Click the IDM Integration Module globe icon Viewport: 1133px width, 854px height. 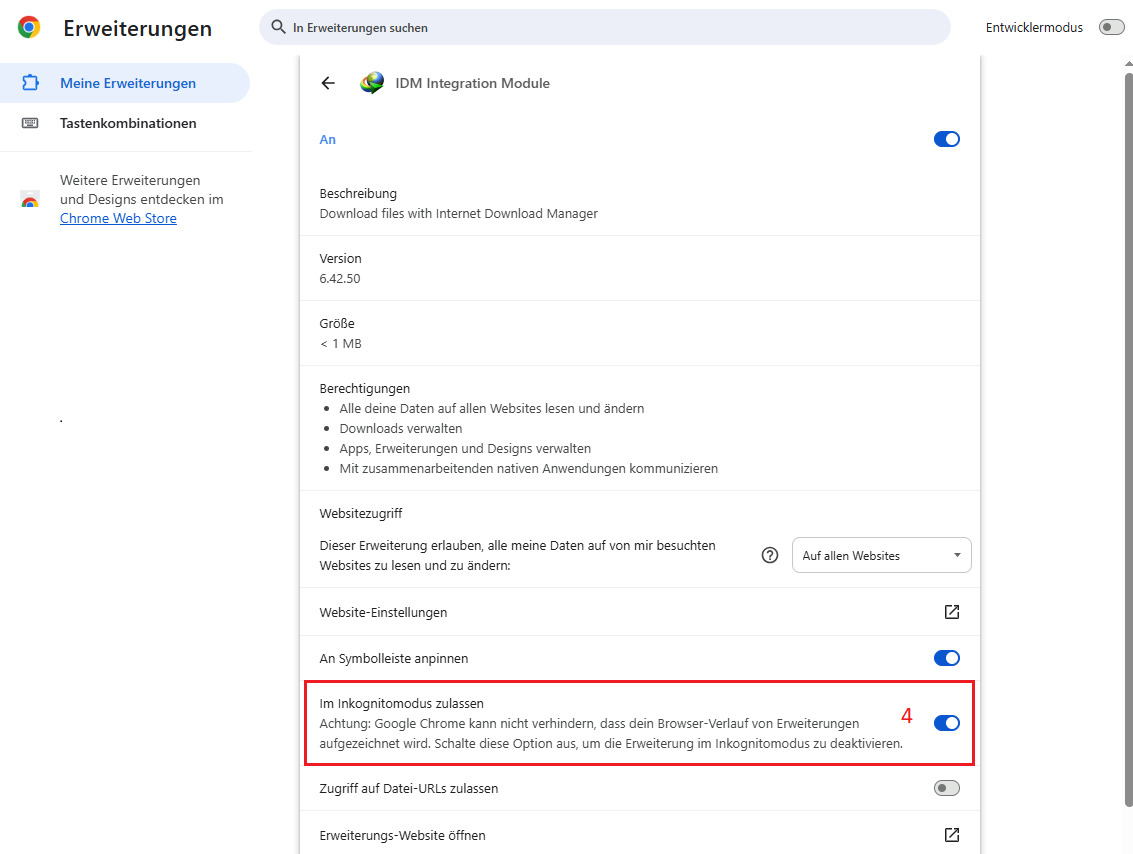(372, 83)
